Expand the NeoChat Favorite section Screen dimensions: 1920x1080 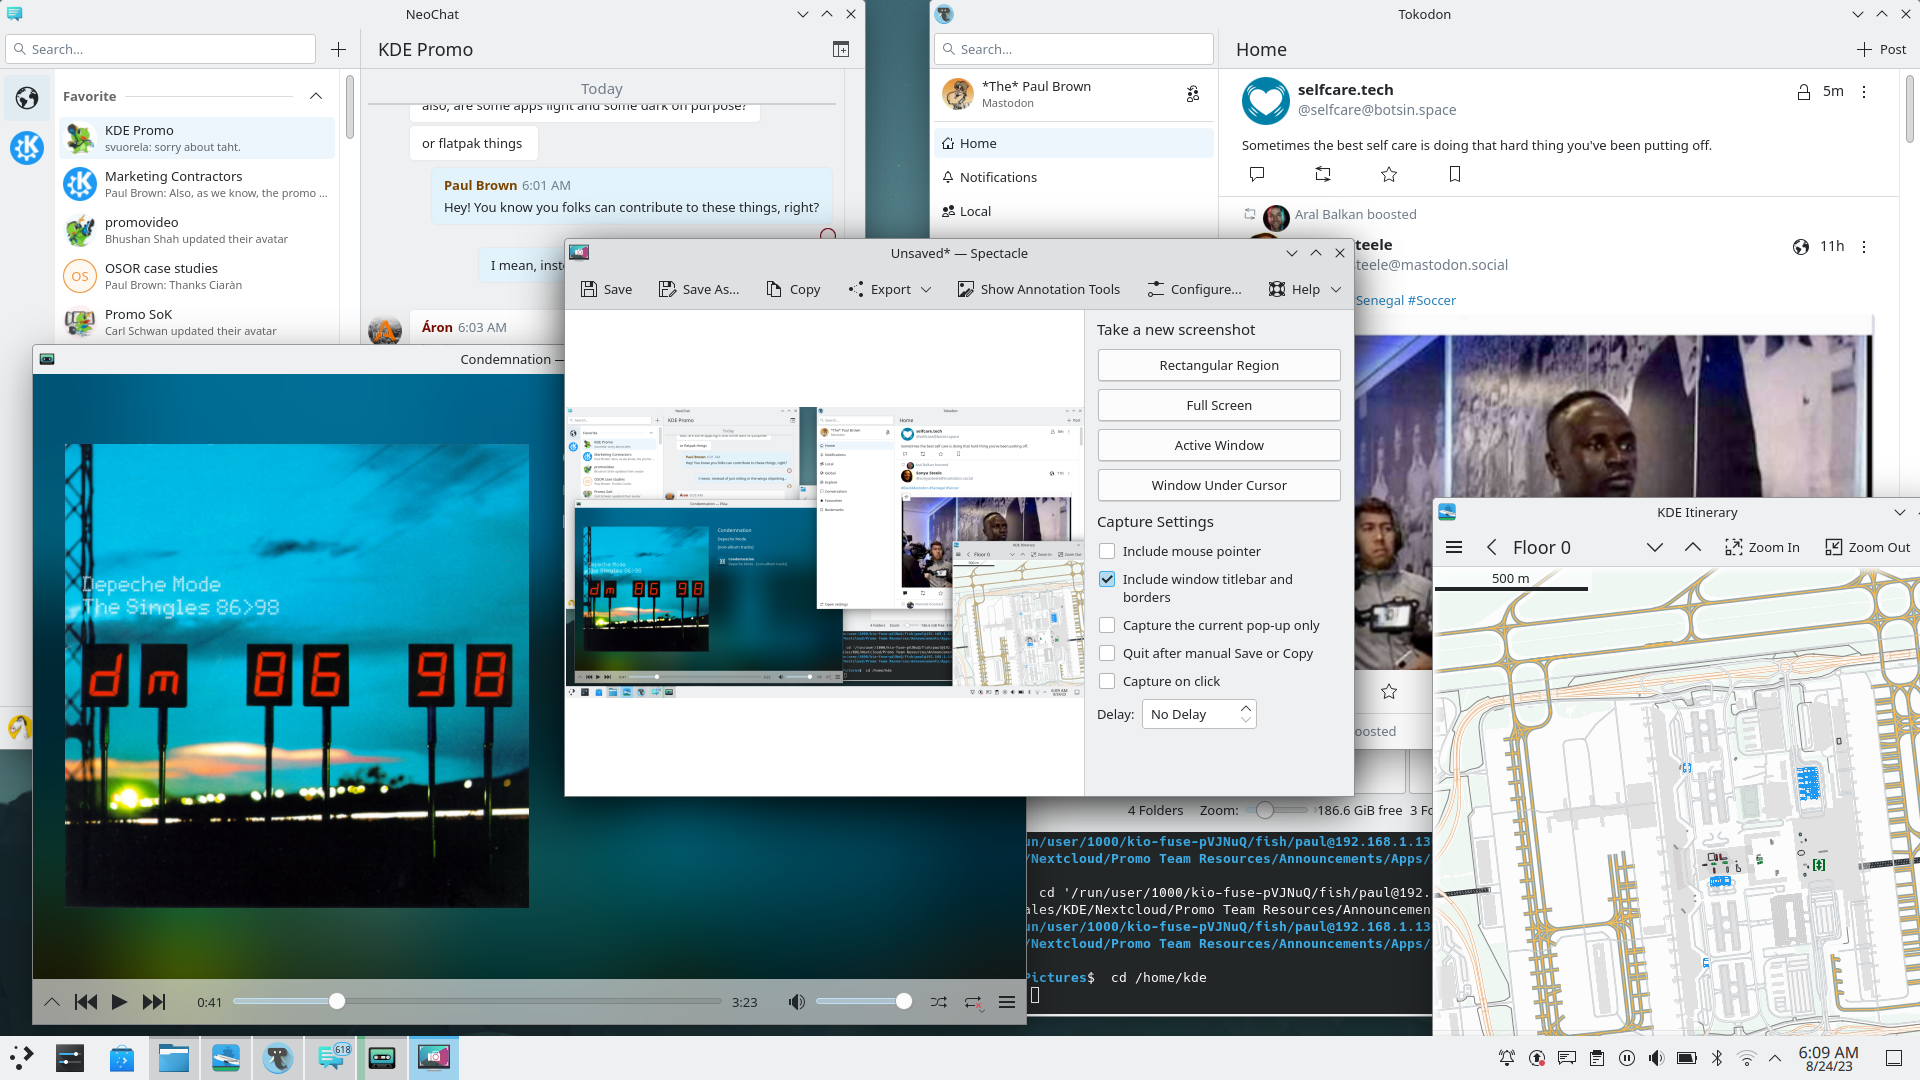[x=314, y=95]
